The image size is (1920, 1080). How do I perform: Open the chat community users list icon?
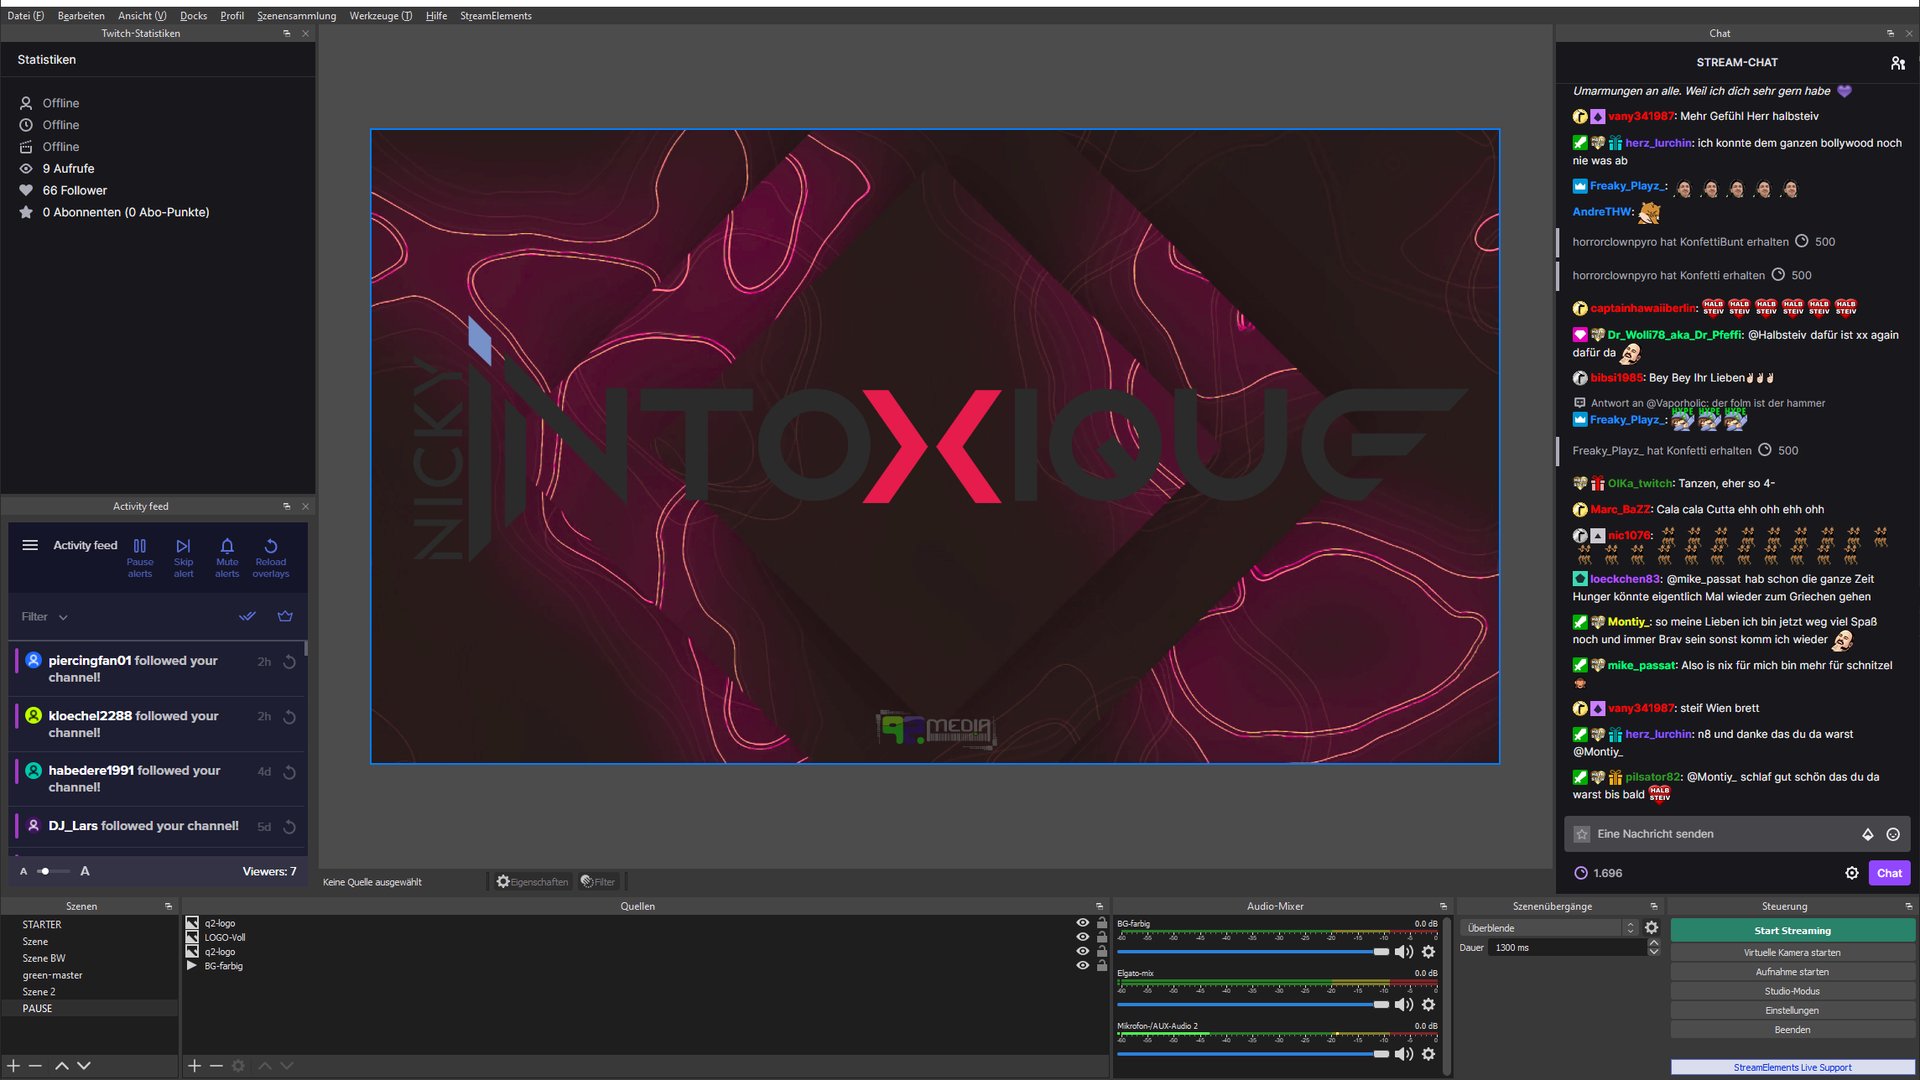pos(1898,63)
